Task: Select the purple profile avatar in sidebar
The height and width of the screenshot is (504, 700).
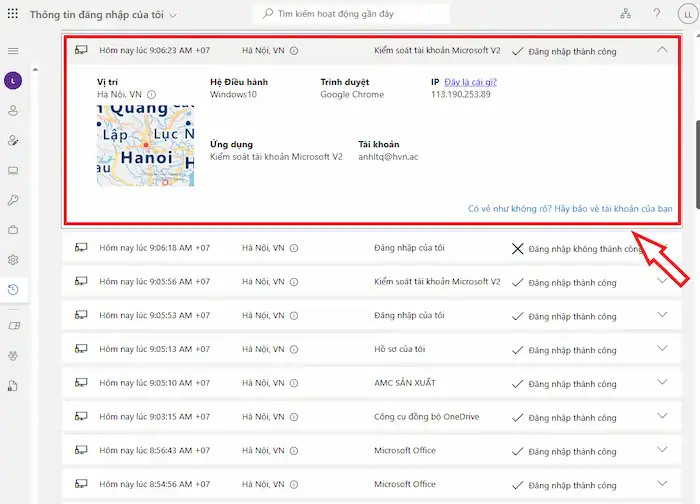Action: (x=13, y=81)
